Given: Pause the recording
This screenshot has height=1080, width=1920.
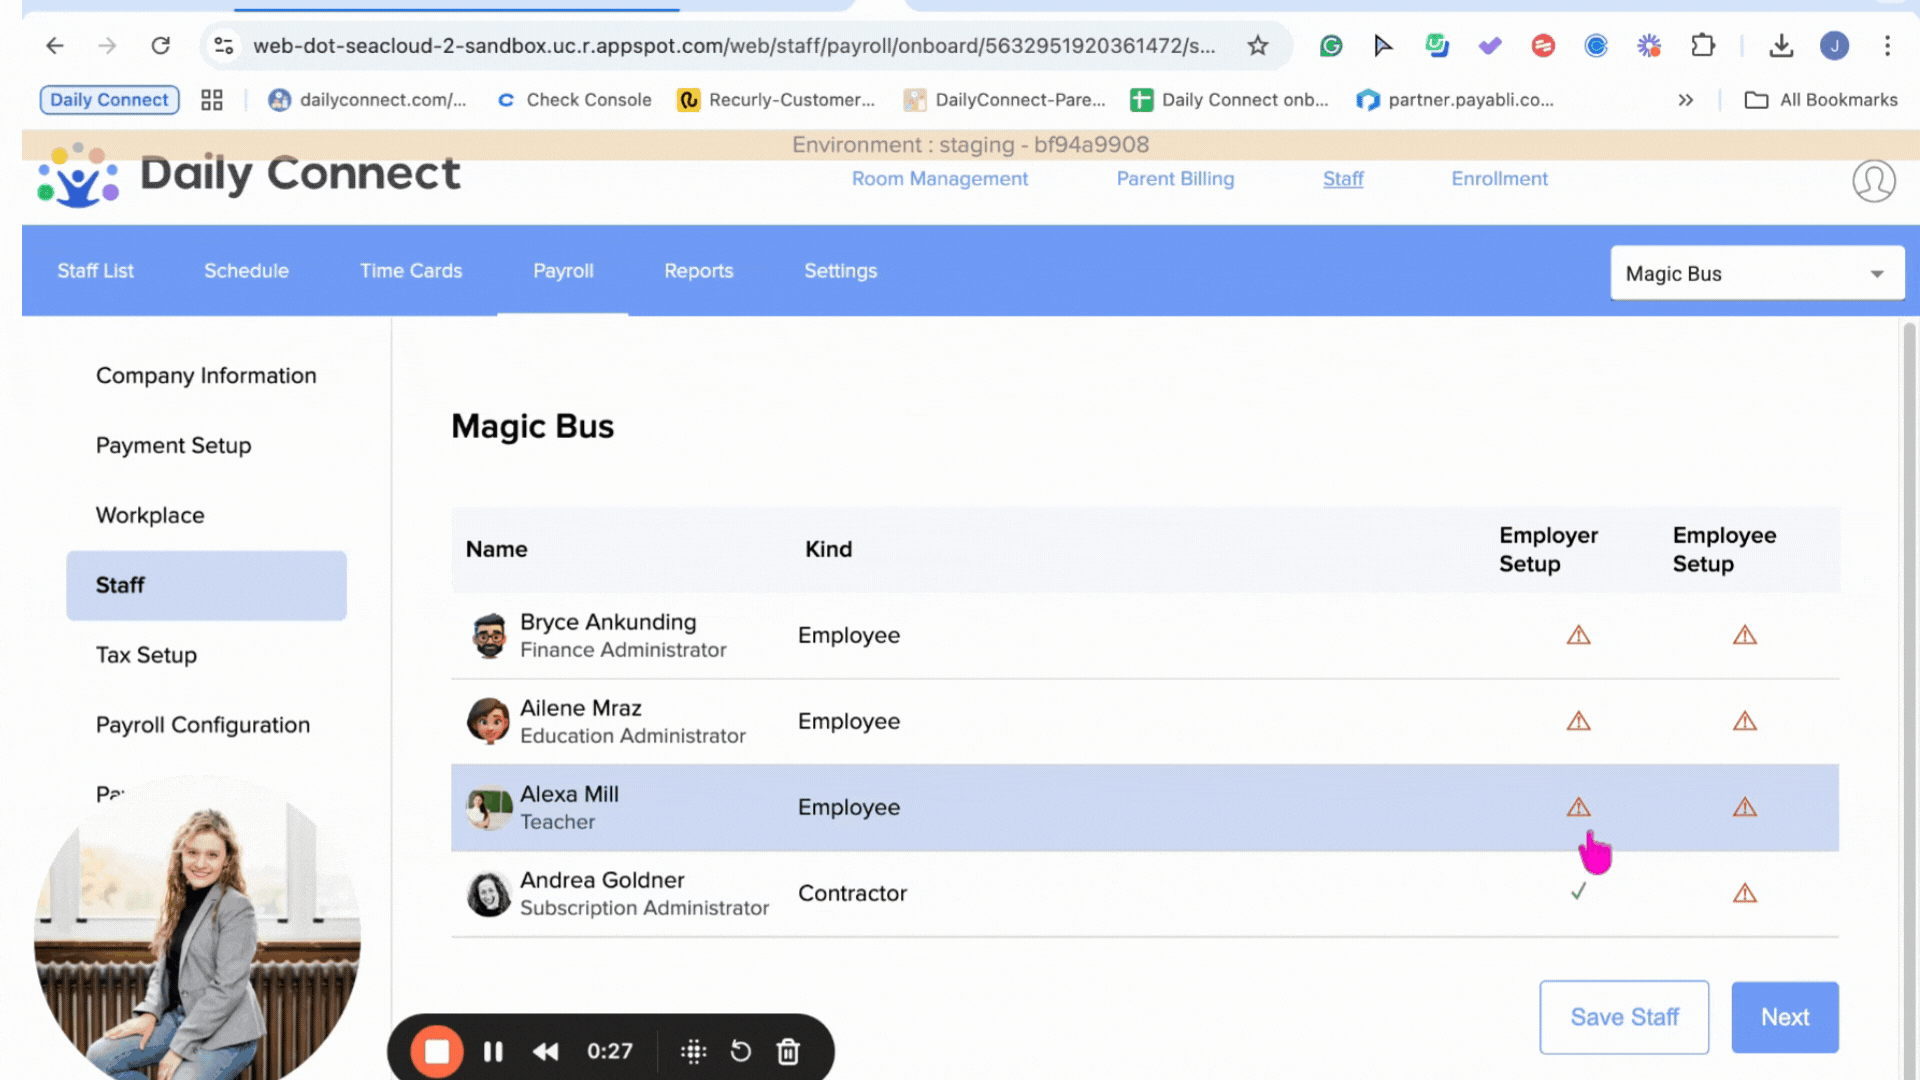Looking at the screenshot, I should point(493,1051).
